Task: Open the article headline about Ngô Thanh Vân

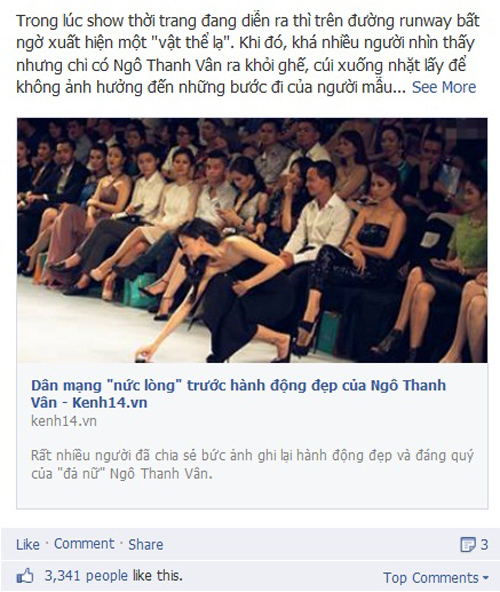Action: pos(238,393)
